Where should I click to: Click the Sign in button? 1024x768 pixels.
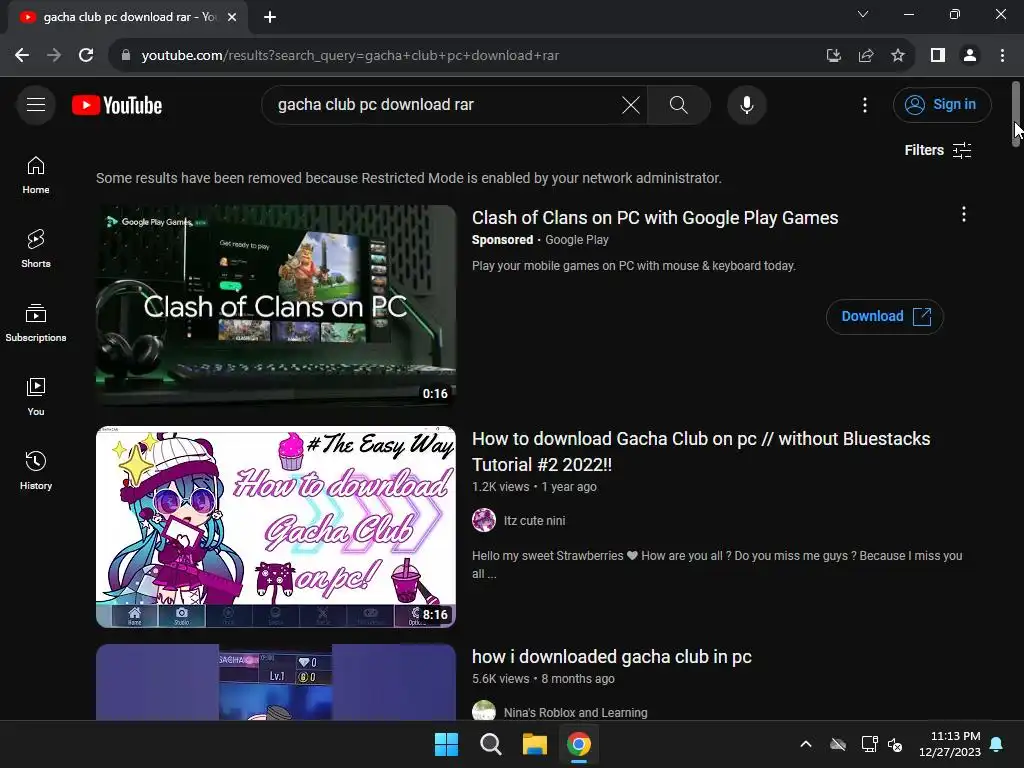click(x=942, y=104)
